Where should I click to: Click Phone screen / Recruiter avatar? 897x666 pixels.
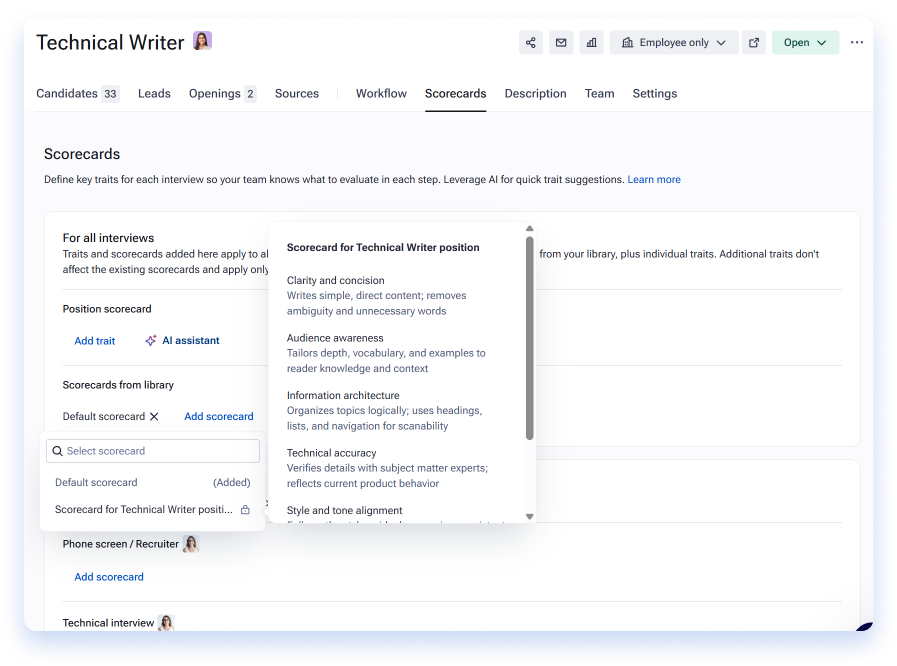pyautogui.click(x=190, y=544)
